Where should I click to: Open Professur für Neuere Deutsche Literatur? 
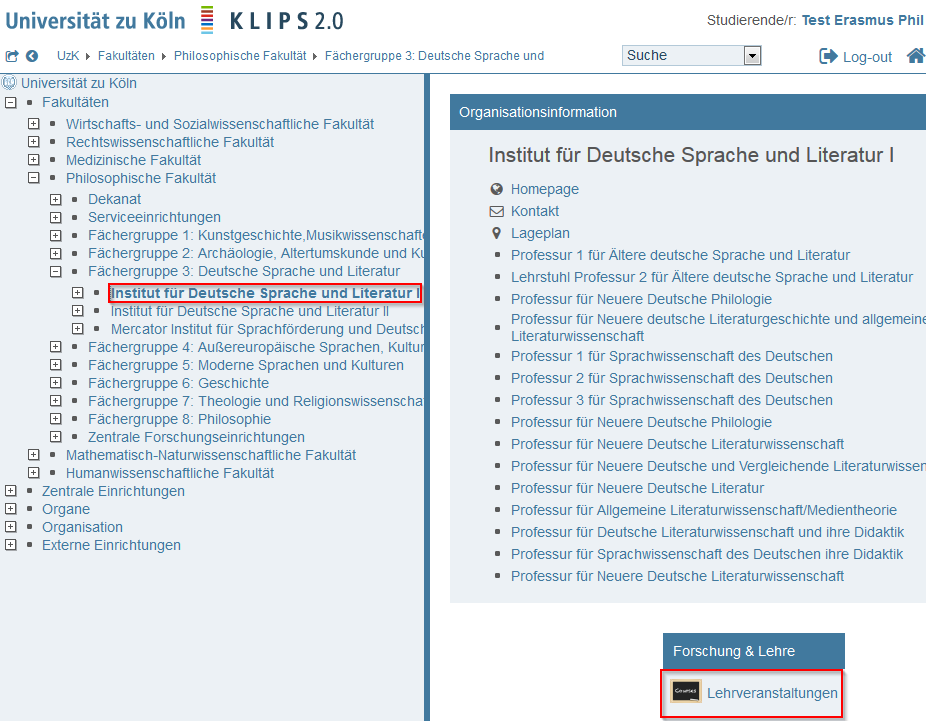pyautogui.click(x=637, y=488)
